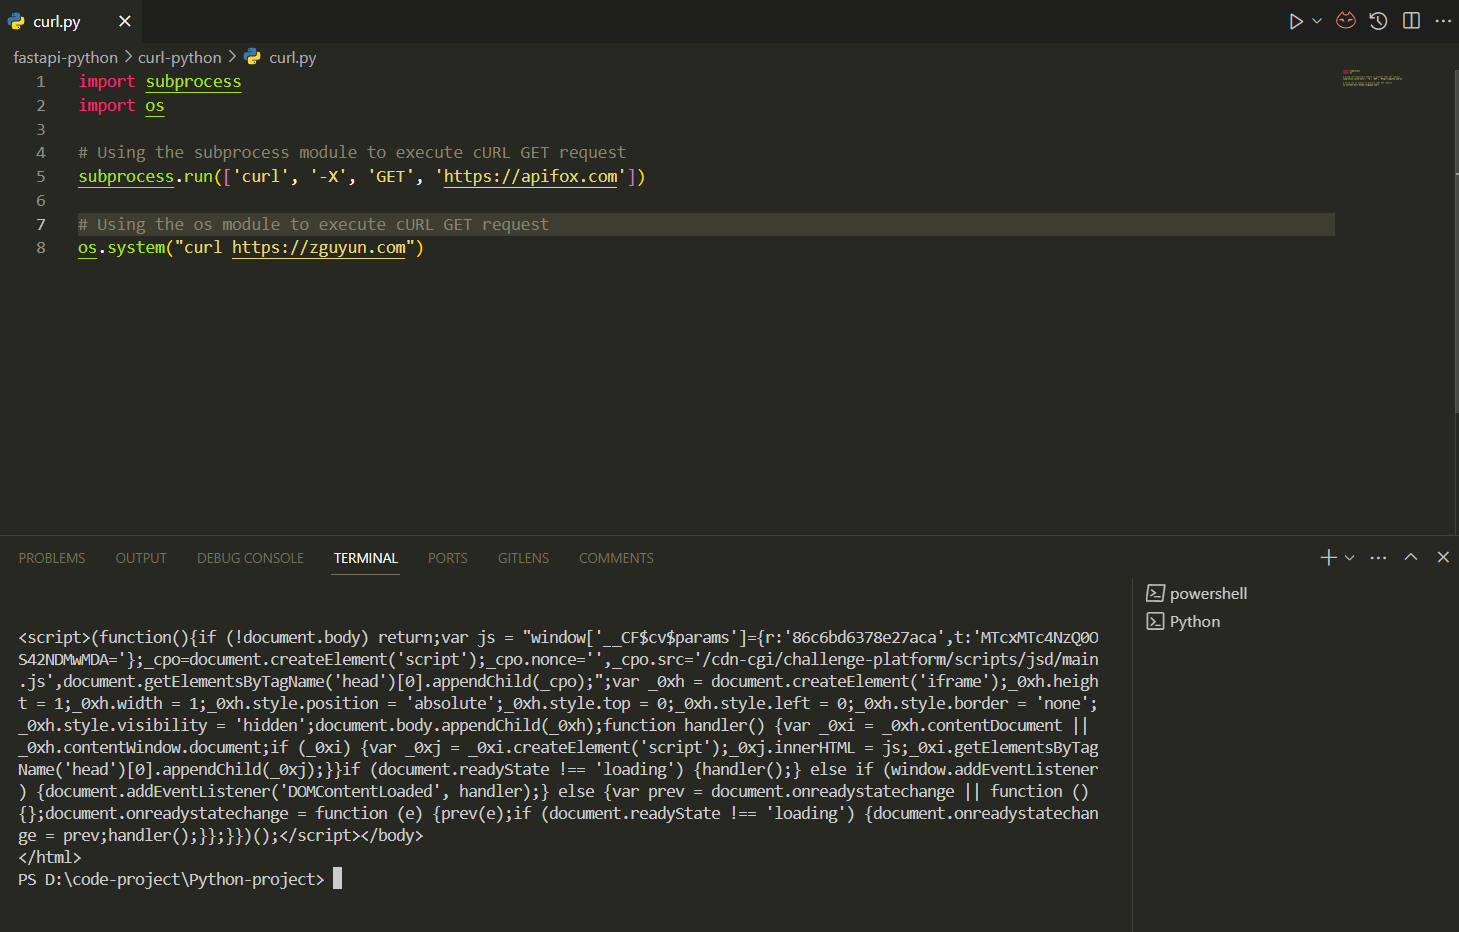Open the new terminal launch profile dropdown

(1350, 558)
